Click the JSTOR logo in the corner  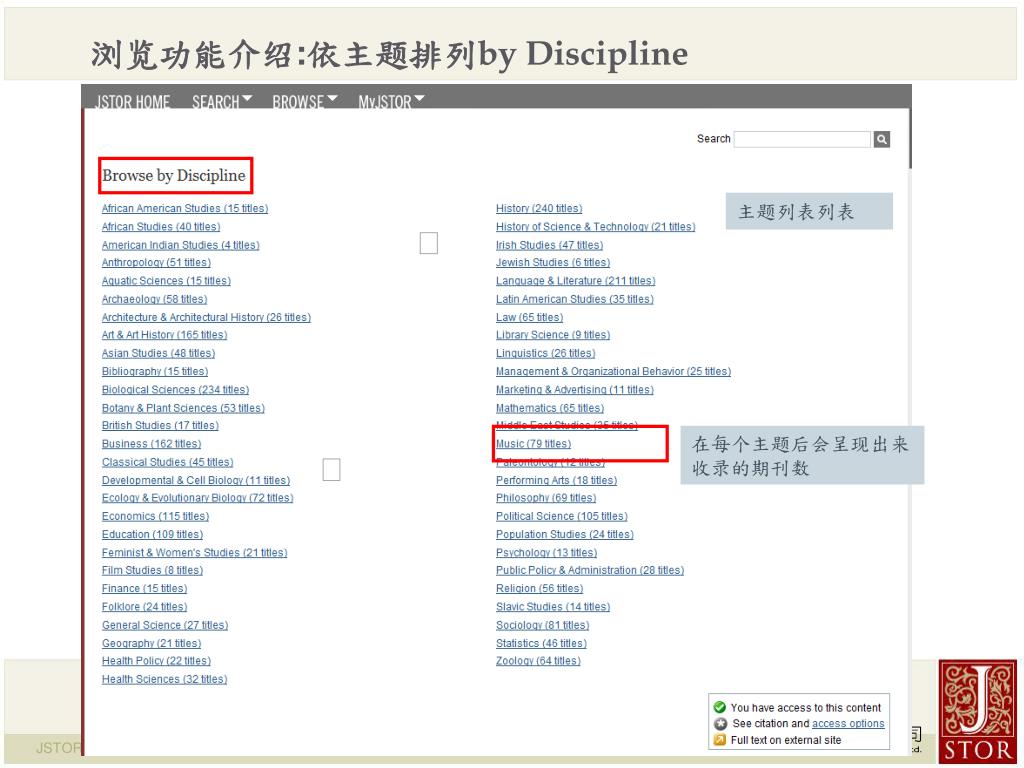point(978,711)
